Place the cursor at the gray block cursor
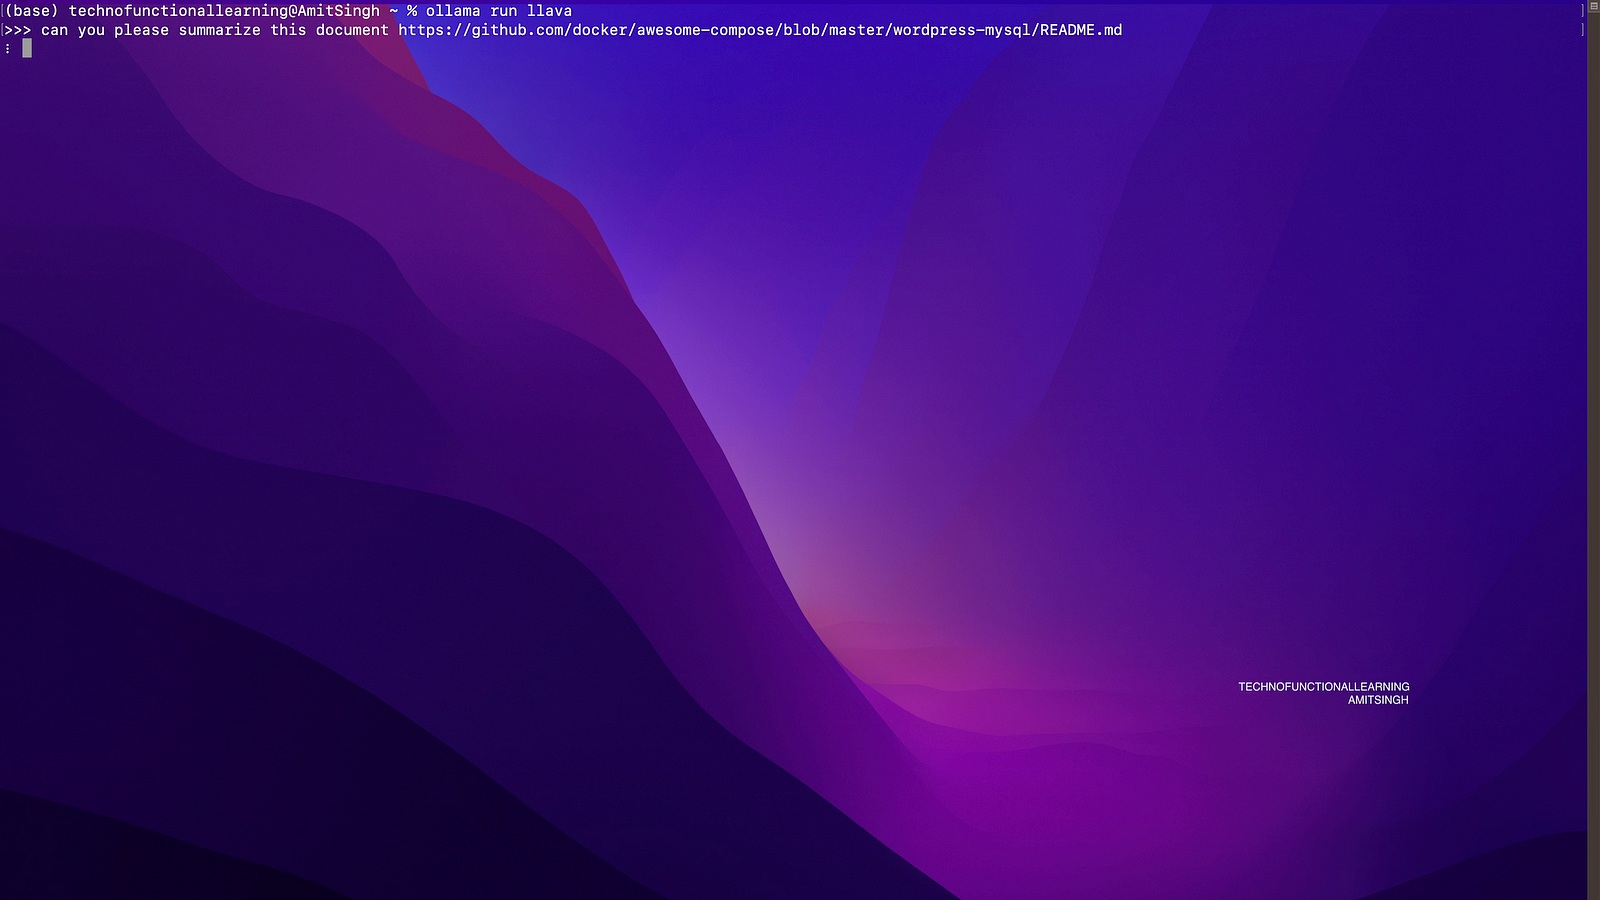Image resolution: width=1600 pixels, height=900 pixels. pos(27,48)
